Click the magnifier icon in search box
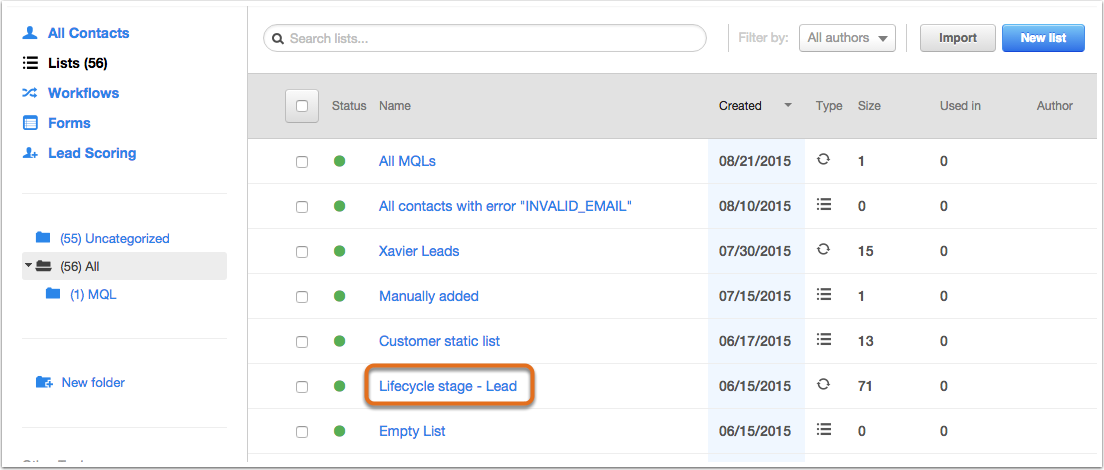 click(277, 38)
